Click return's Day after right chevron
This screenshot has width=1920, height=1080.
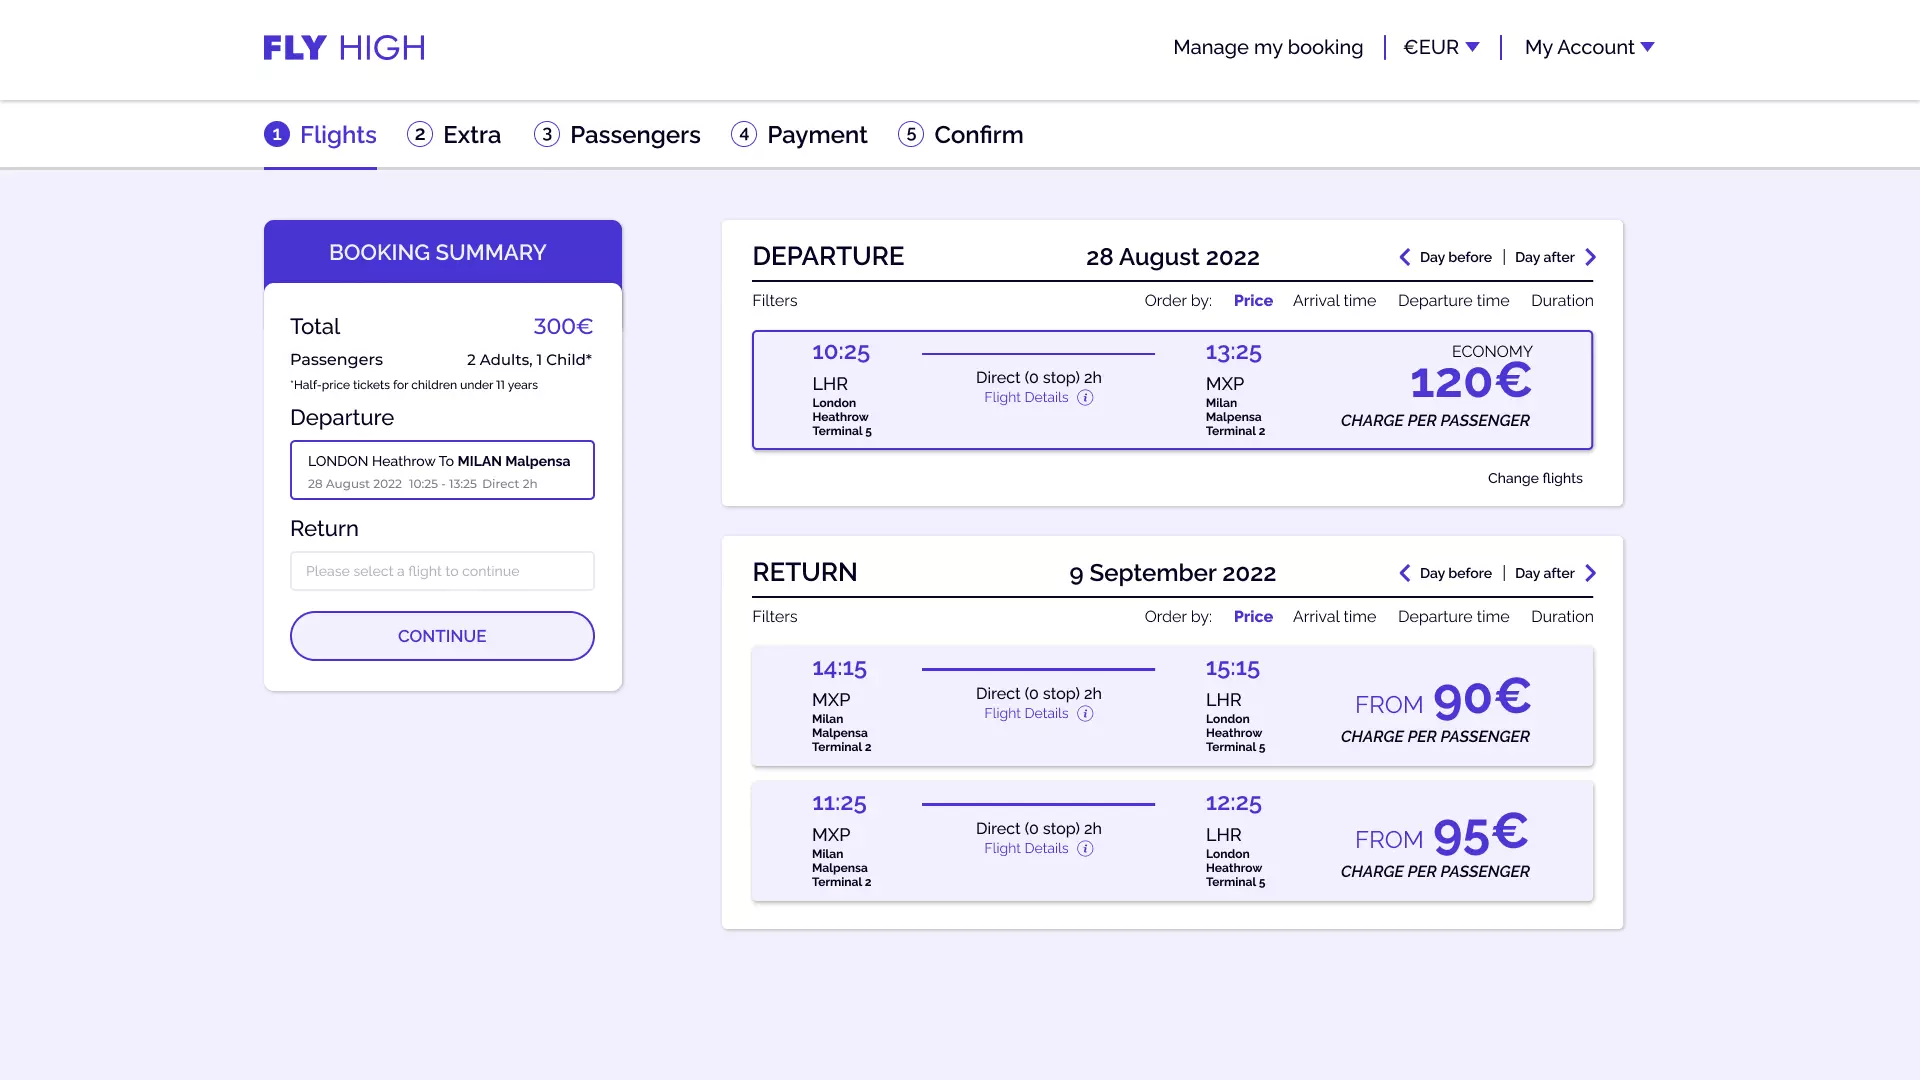(x=1590, y=573)
